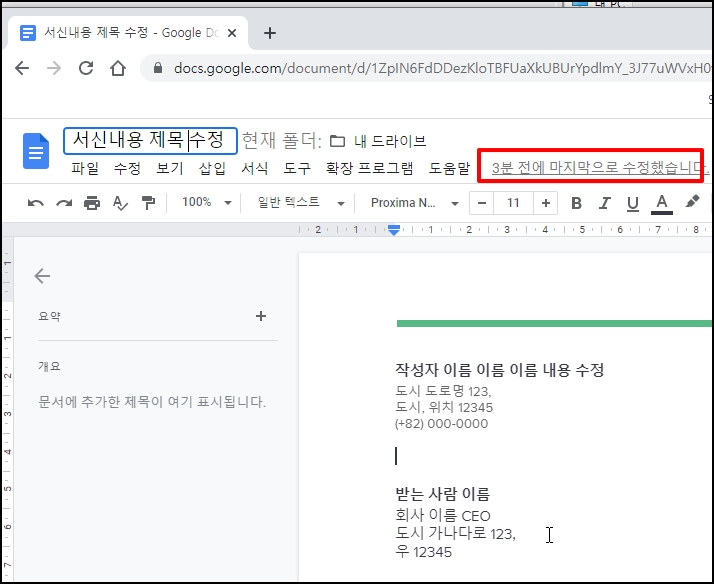The height and width of the screenshot is (584, 714).
Task: Click the heading 작성자 이름 이름 이름 내용 수정
Action: (500, 370)
